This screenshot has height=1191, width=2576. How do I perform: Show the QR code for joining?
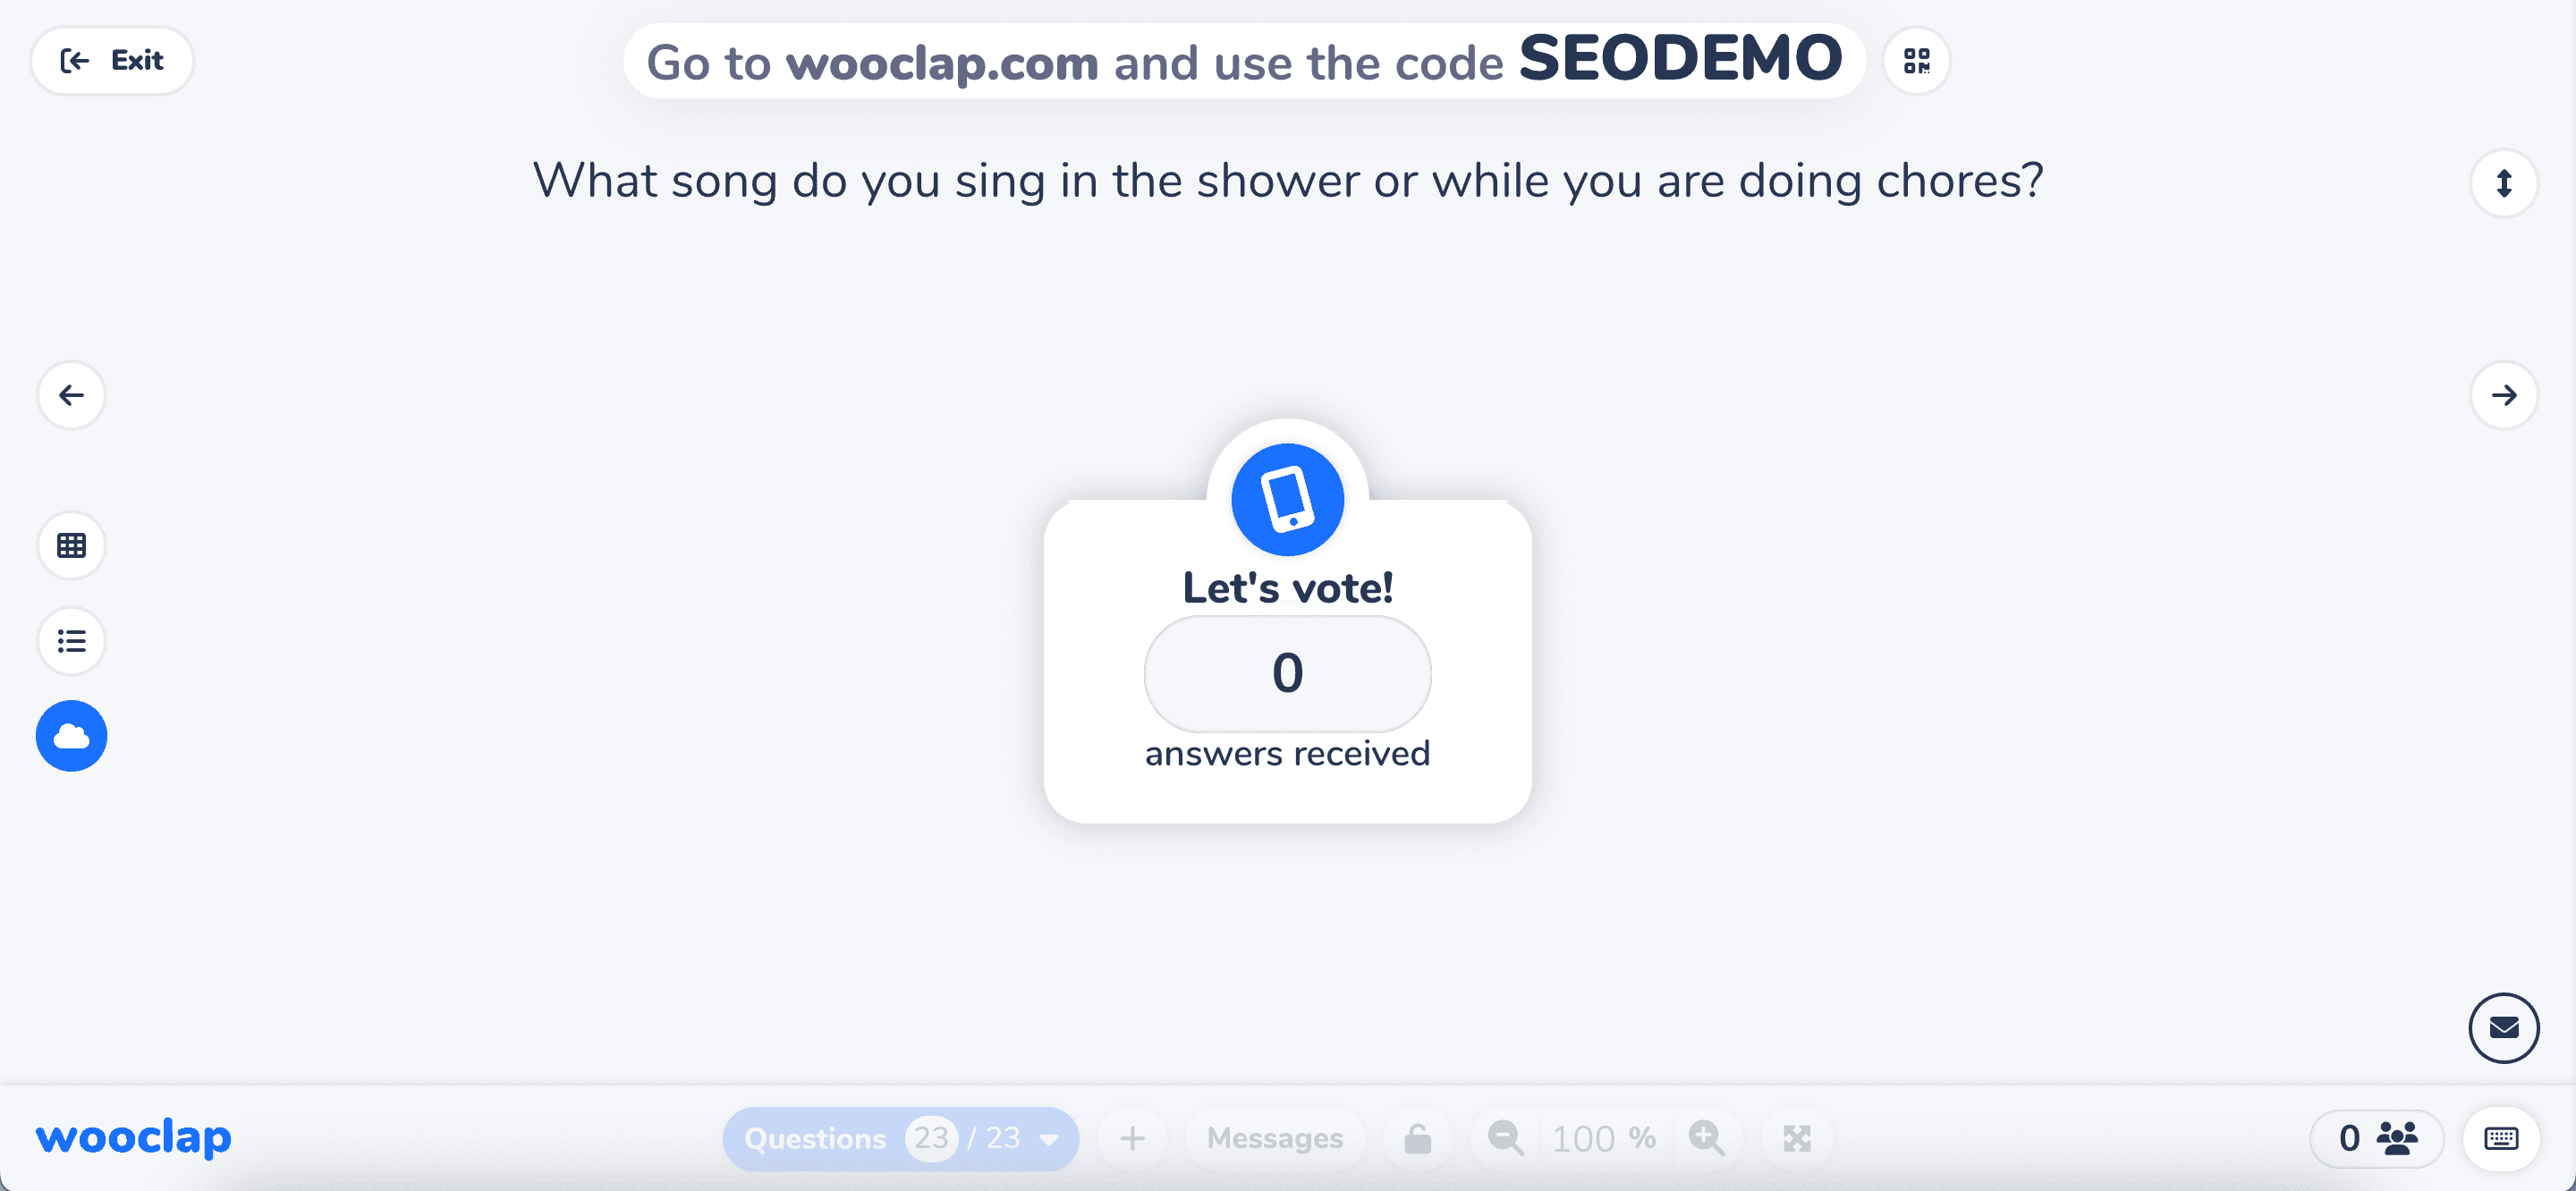pyautogui.click(x=1916, y=61)
